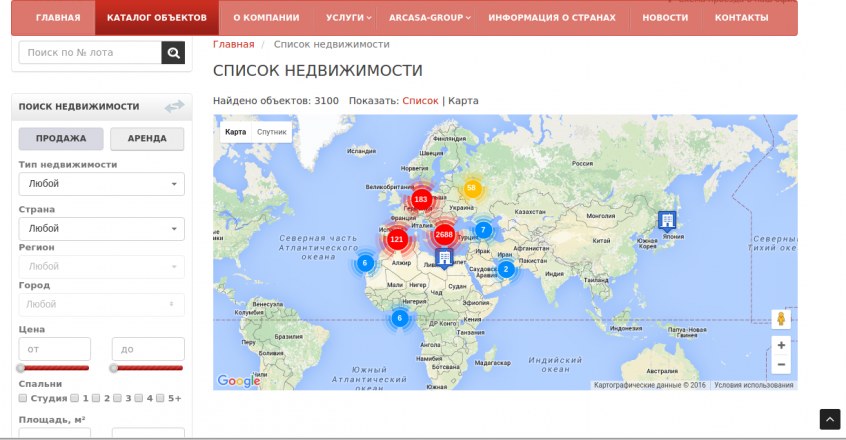Show results as Список

pos(420,101)
